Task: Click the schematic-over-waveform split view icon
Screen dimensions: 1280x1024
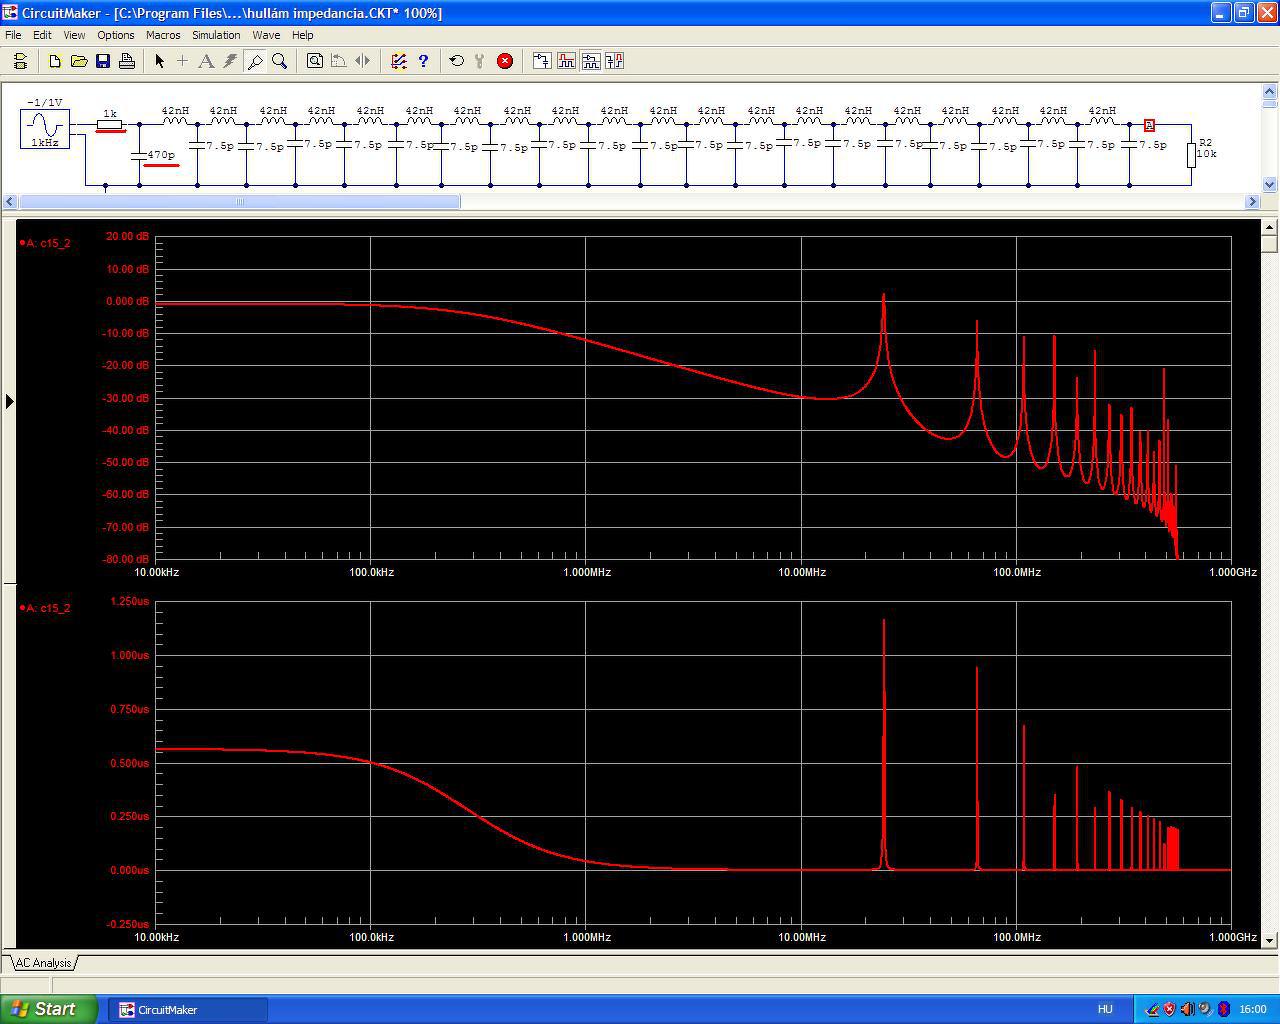Action: tap(590, 61)
